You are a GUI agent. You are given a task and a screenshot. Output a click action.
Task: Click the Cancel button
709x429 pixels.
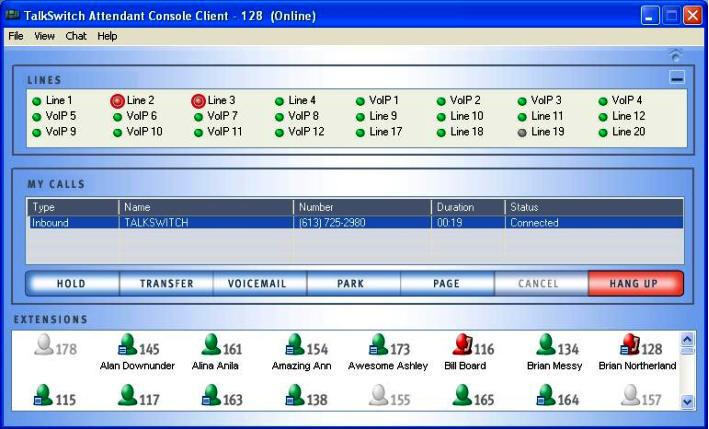(x=541, y=283)
